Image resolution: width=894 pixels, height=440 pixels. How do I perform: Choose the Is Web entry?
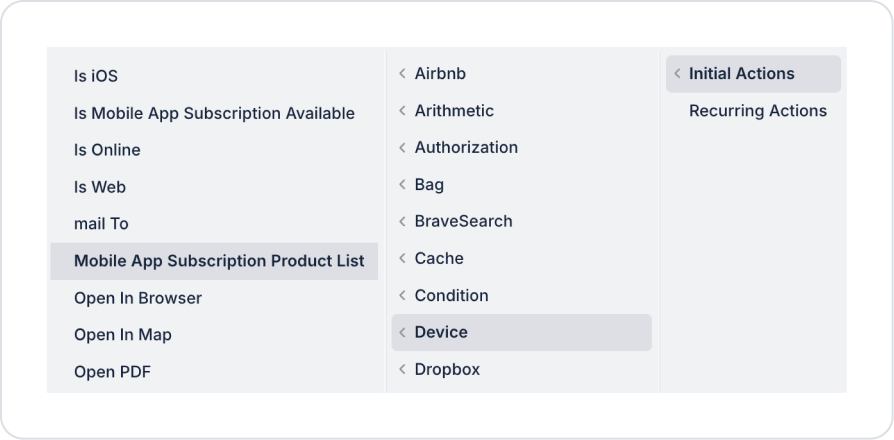click(x=100, y=187)
